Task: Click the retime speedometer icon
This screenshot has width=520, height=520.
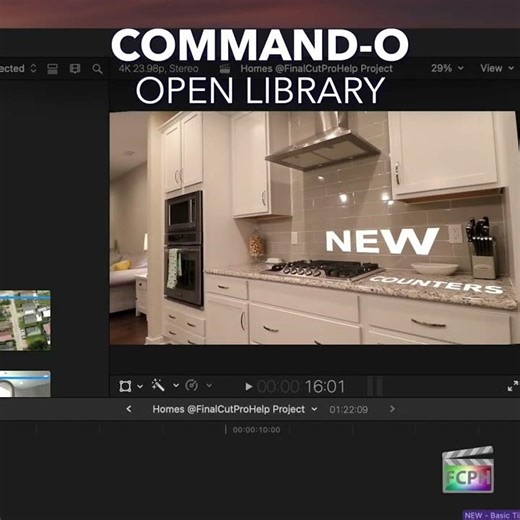Action: click(x=192, y=385)
